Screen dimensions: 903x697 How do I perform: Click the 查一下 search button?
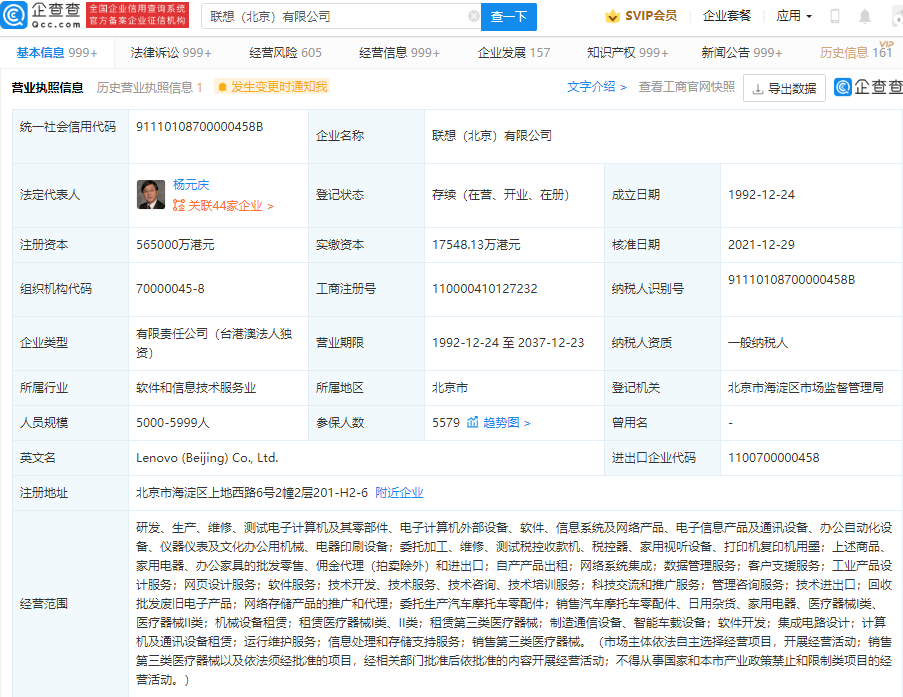point(509,17)
